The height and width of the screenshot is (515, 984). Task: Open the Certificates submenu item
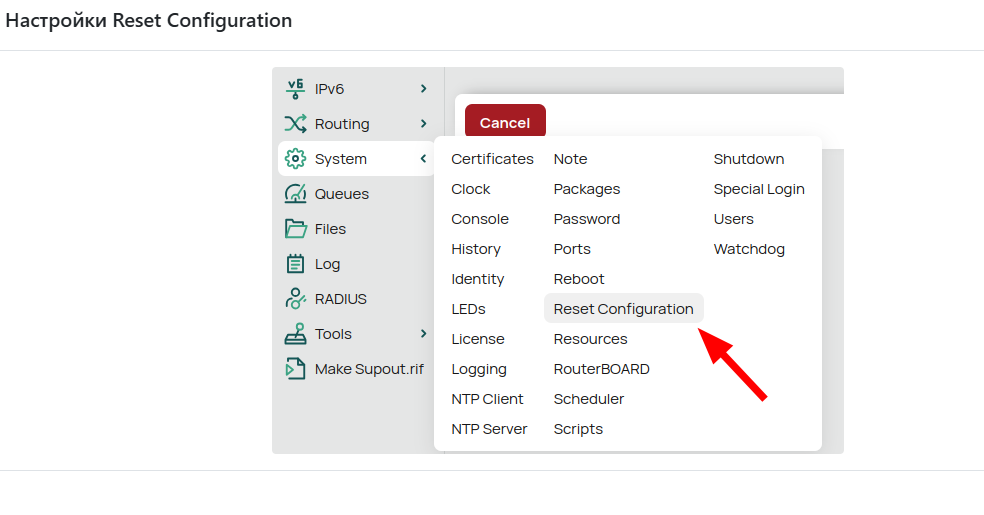(492, 159)
